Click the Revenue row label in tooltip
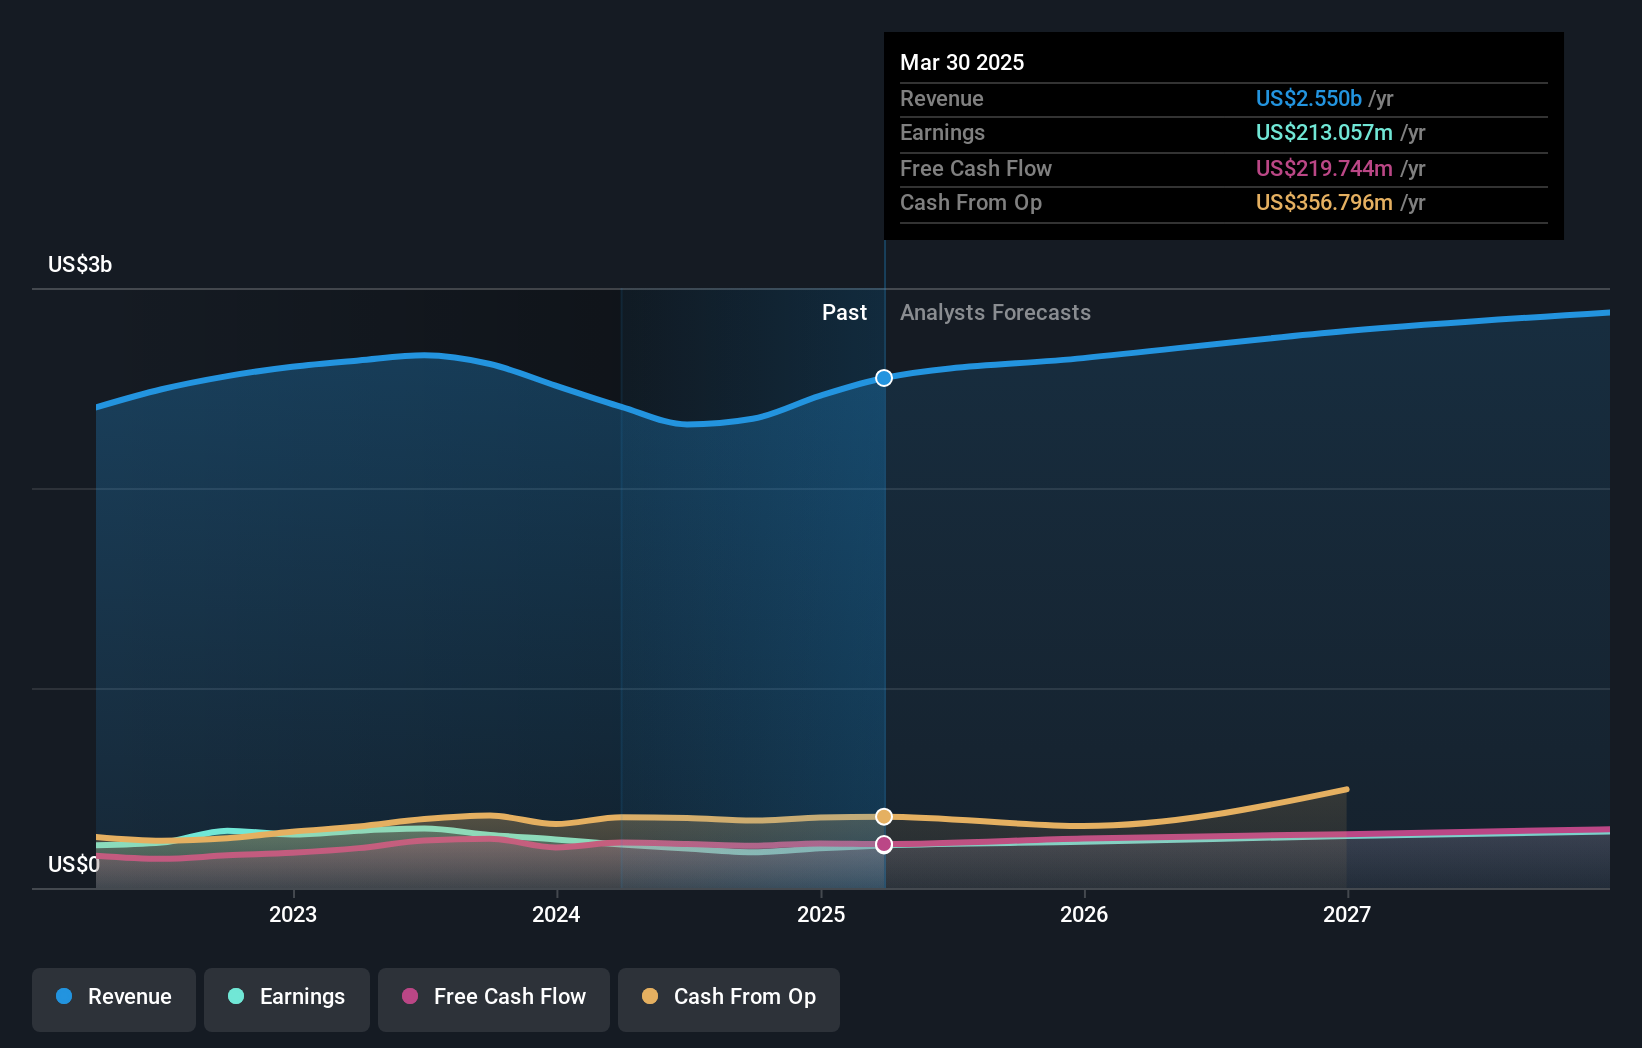1642x1048 pixels. coord(942,98)
